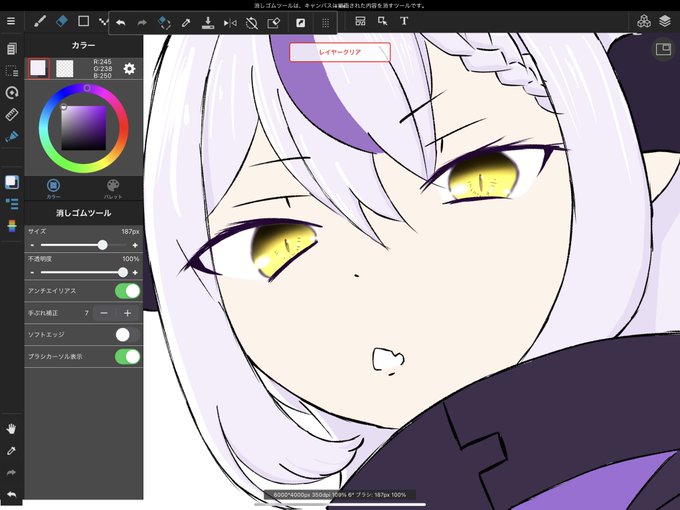The height and width of the screenshot is (510, 680).
Task: Decrease 手ぶれ補正 with minus button
Action: coord(104,313)
